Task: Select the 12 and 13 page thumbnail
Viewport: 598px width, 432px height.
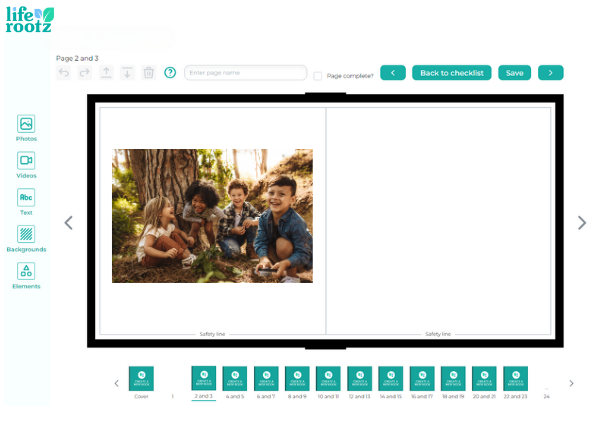Action: (x=360, y=378)
